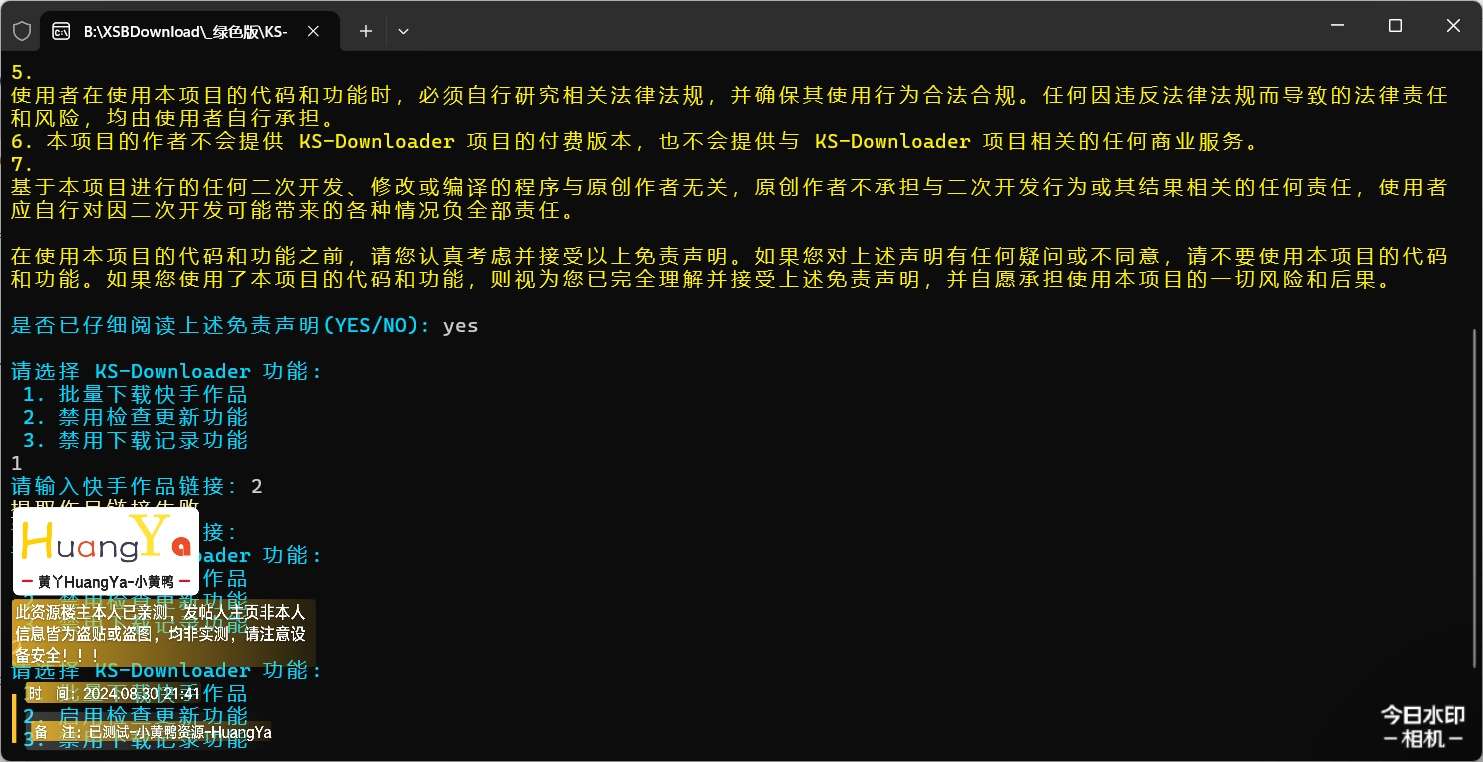Click the lone '5.' line number
The height and width of the screenshot is (762, 1483).
22,72
